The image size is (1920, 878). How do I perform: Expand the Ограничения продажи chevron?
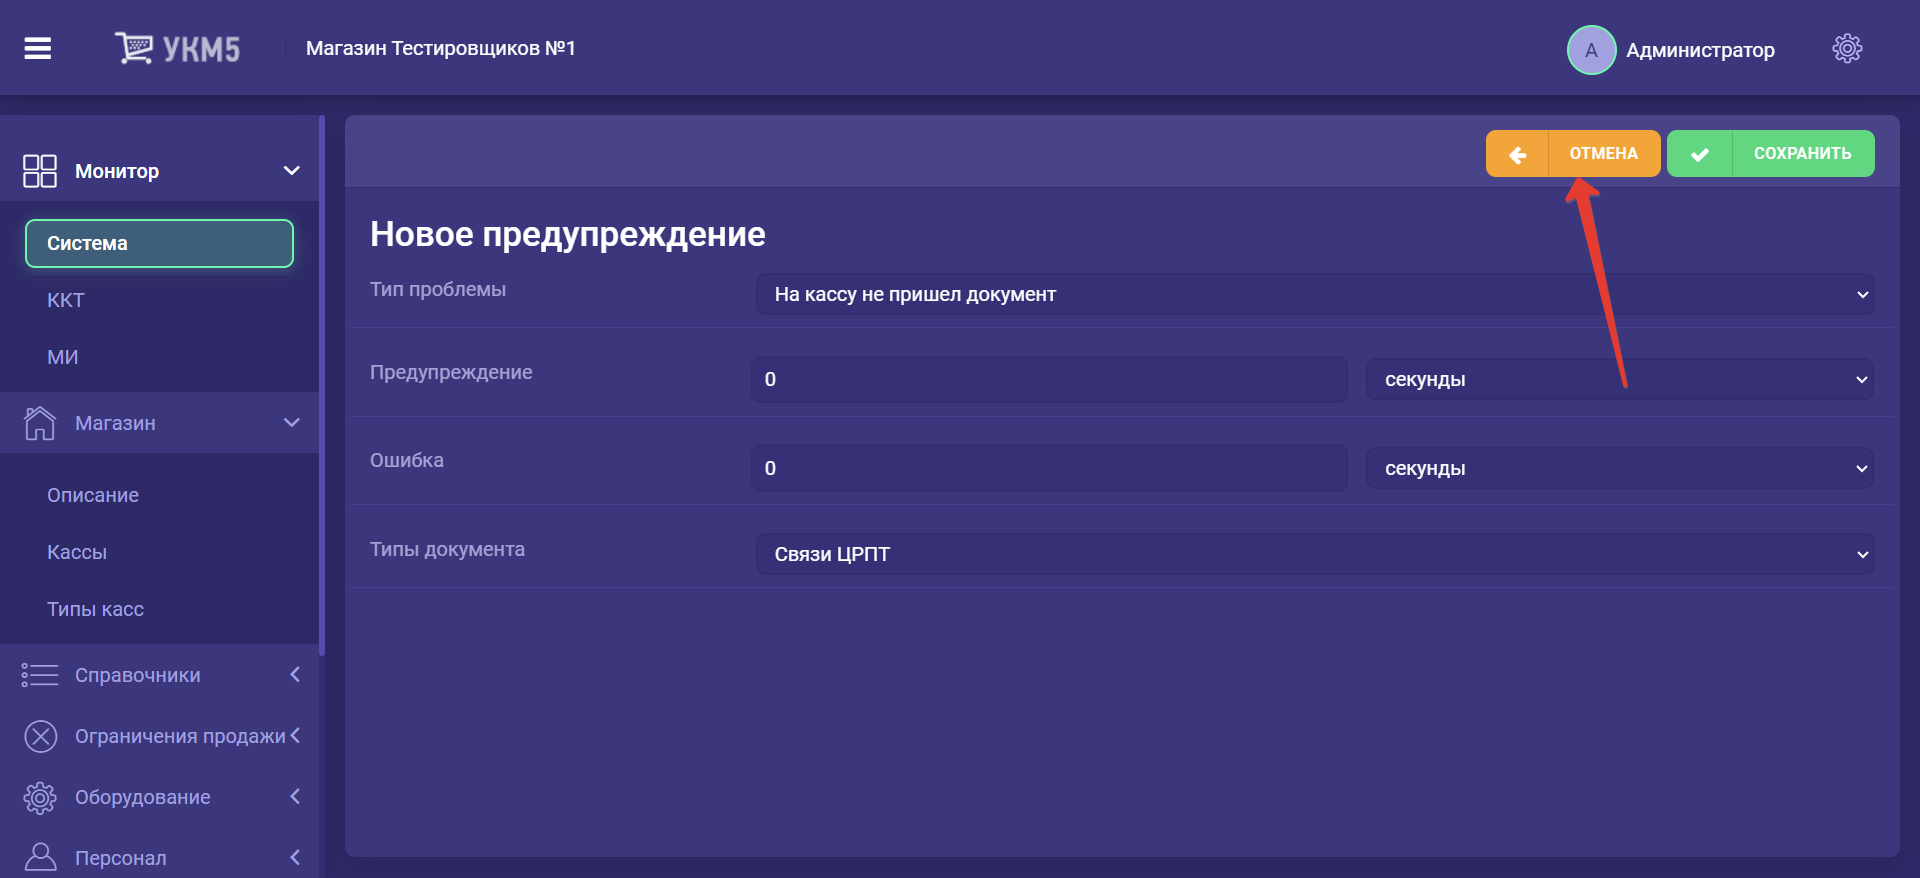[x=295, y=735]
